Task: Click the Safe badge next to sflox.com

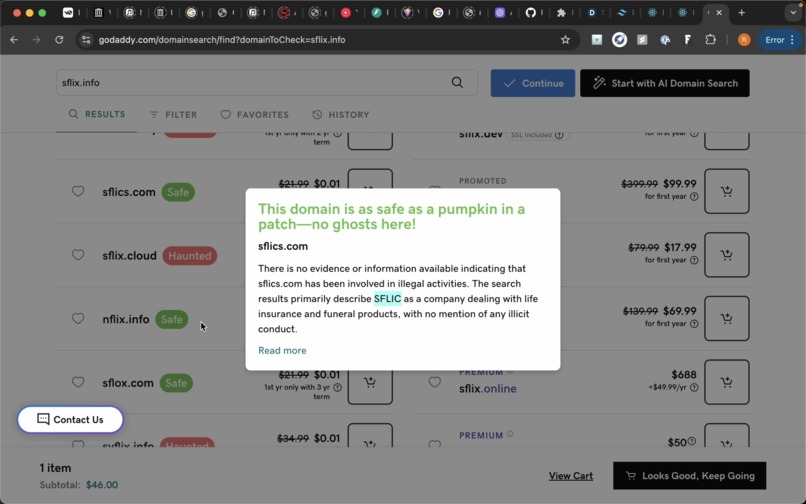Action: [176, 383]
